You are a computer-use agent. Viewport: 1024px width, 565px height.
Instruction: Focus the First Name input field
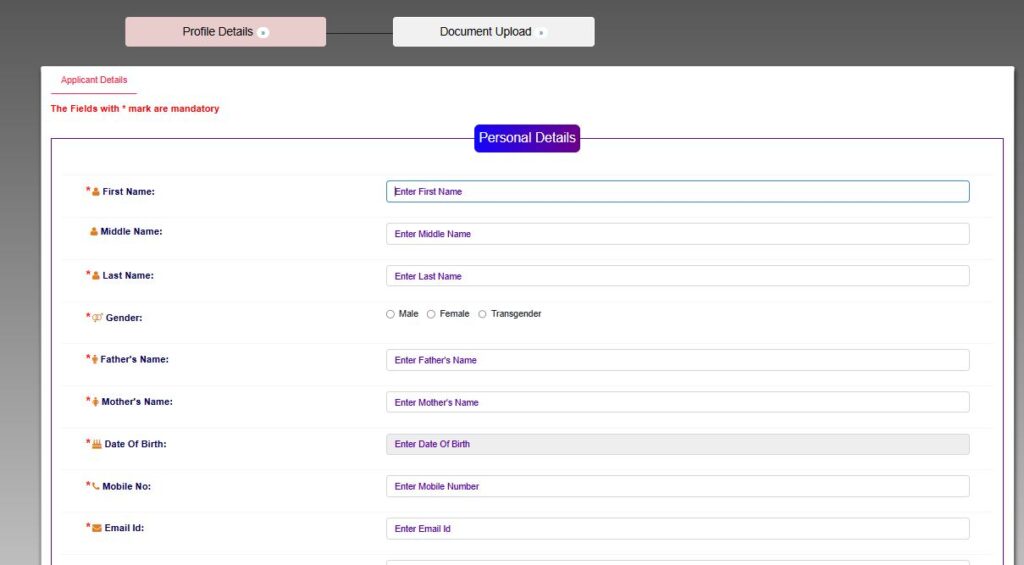point(678,191)
